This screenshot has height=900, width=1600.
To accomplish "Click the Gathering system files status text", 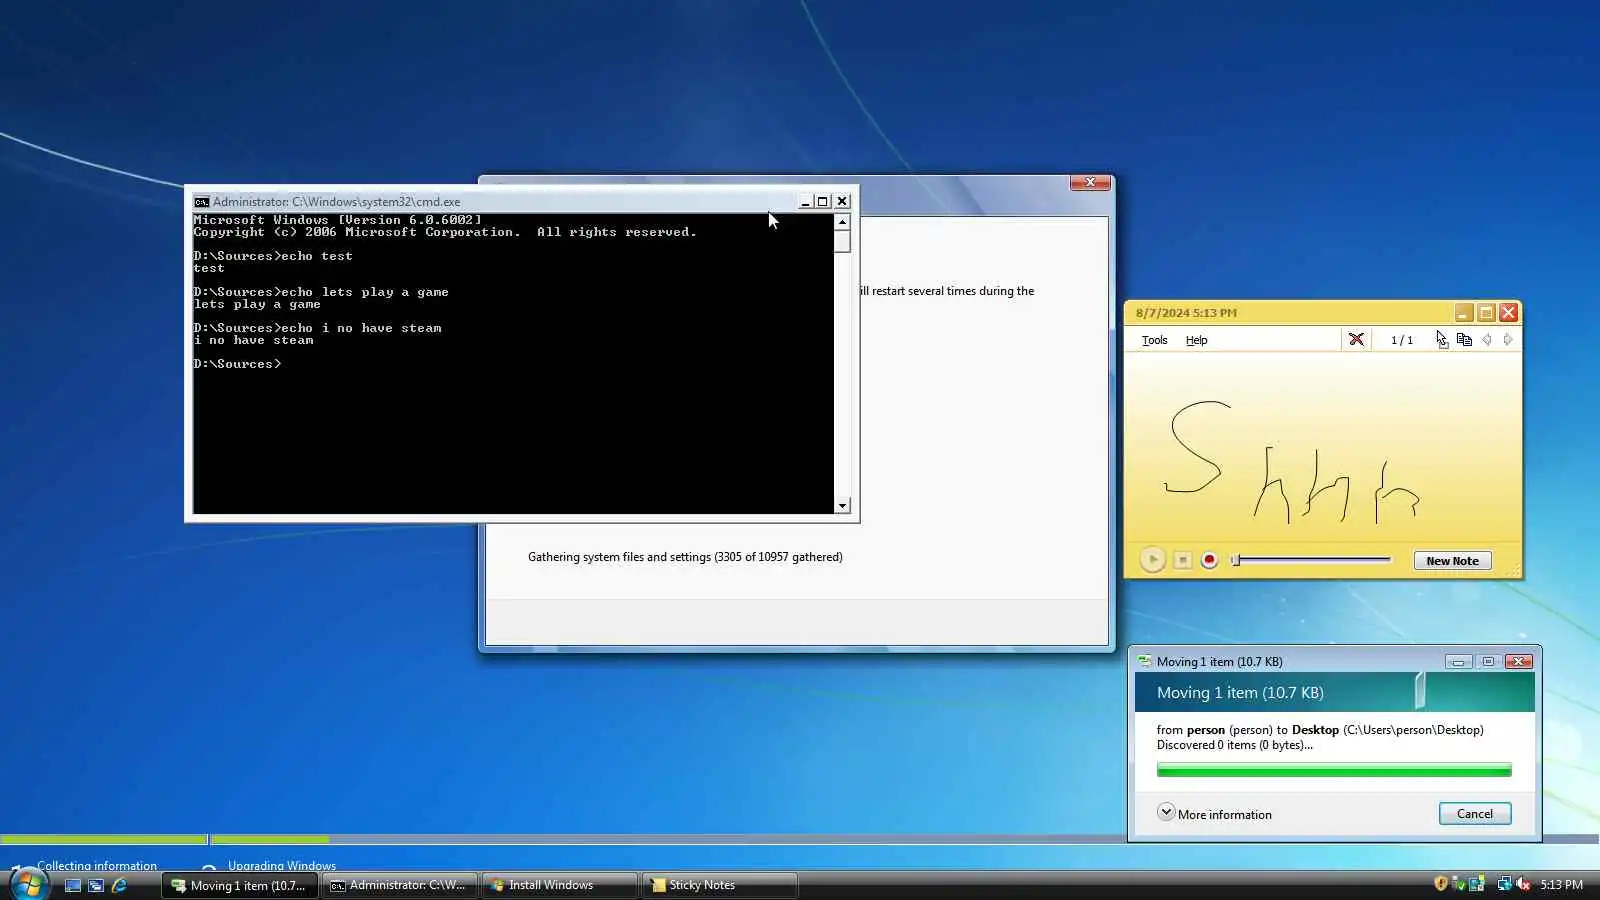I will click(x=685, y=557).
